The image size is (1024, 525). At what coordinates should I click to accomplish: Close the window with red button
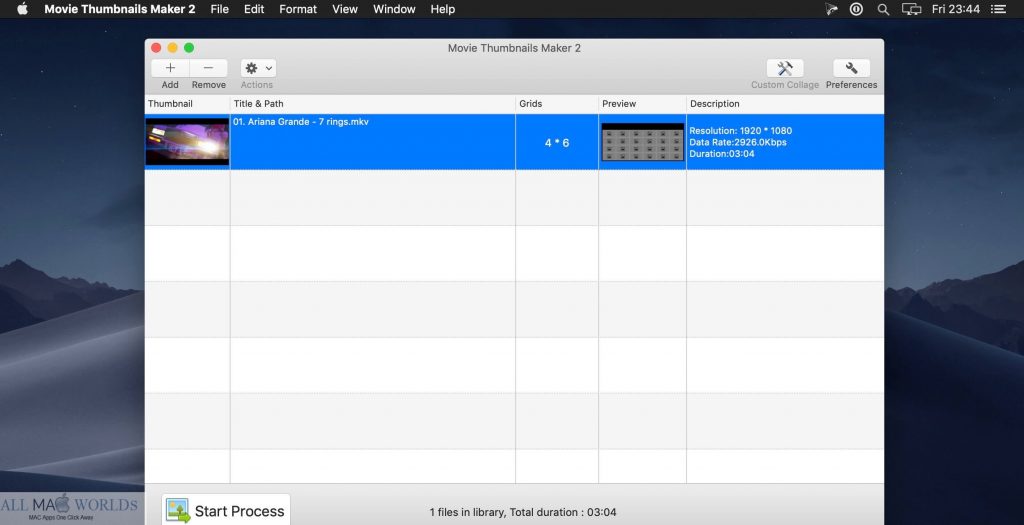coord(156,48)
